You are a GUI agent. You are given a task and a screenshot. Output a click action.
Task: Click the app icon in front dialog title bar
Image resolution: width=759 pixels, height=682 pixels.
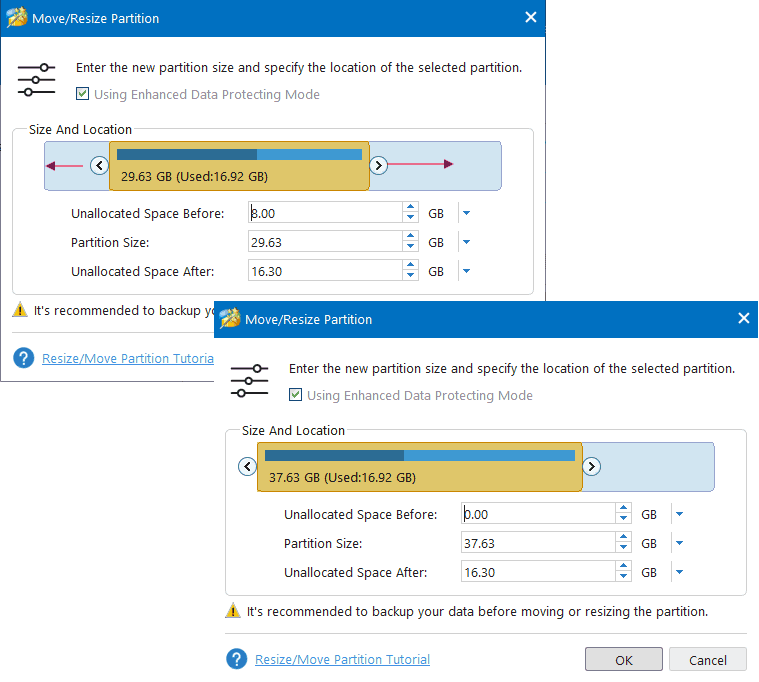[230, 318]
